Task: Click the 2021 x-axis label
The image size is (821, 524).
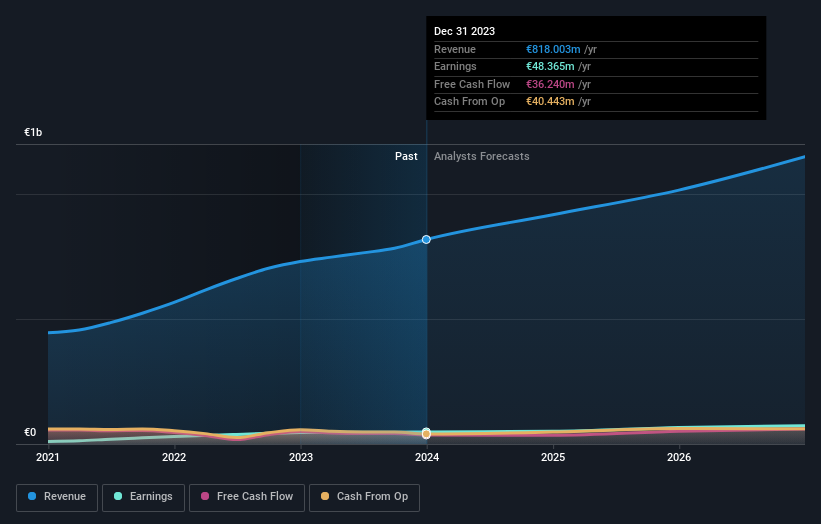Action: pyautogui.click(x=48, y=458)
